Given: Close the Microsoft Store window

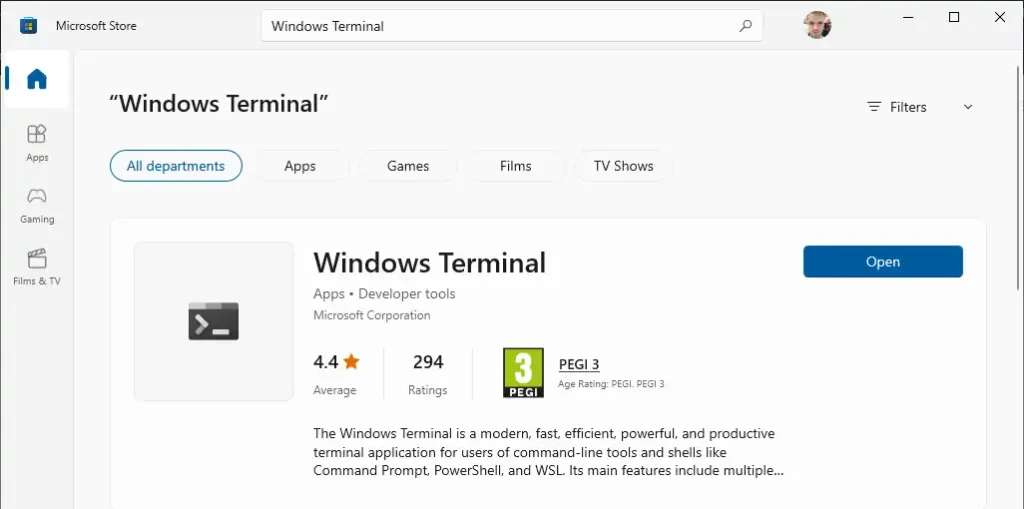Looking at the screenshot, I should 1000,18.
